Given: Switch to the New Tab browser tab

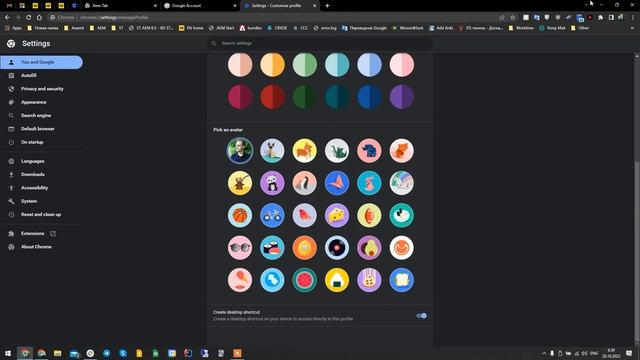Looking at the screenshot, I should [x=120, y=6].
